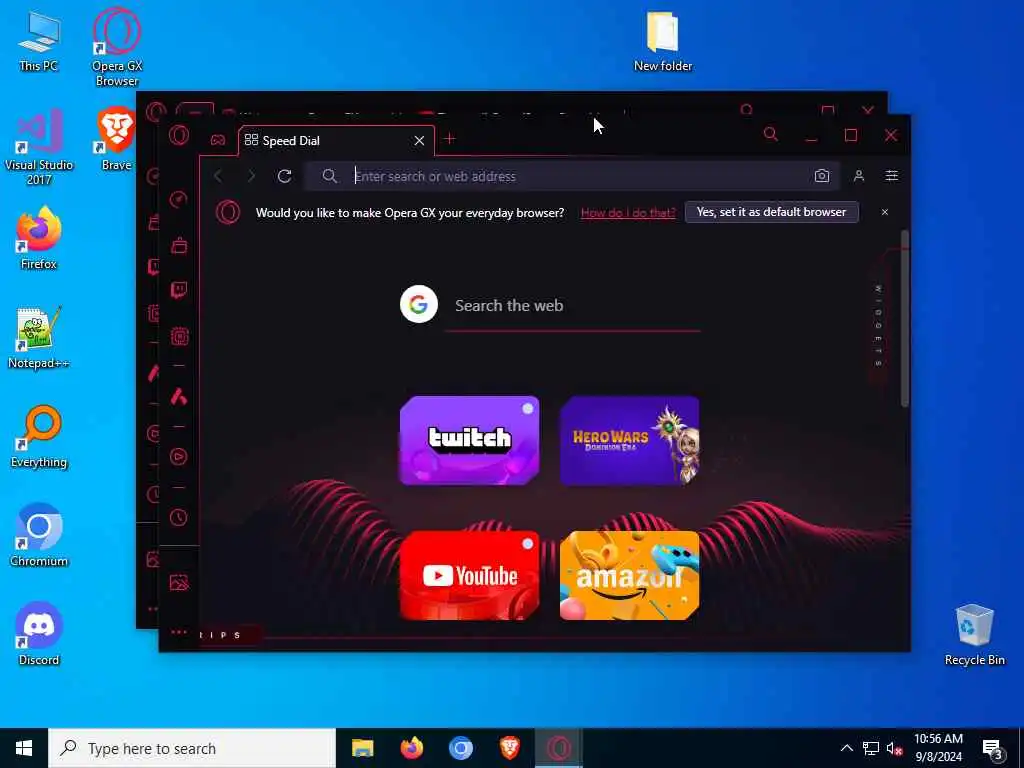Open Firefox from the taskbar
This screenshot has width=1024, height=768.
coord(411,748)
